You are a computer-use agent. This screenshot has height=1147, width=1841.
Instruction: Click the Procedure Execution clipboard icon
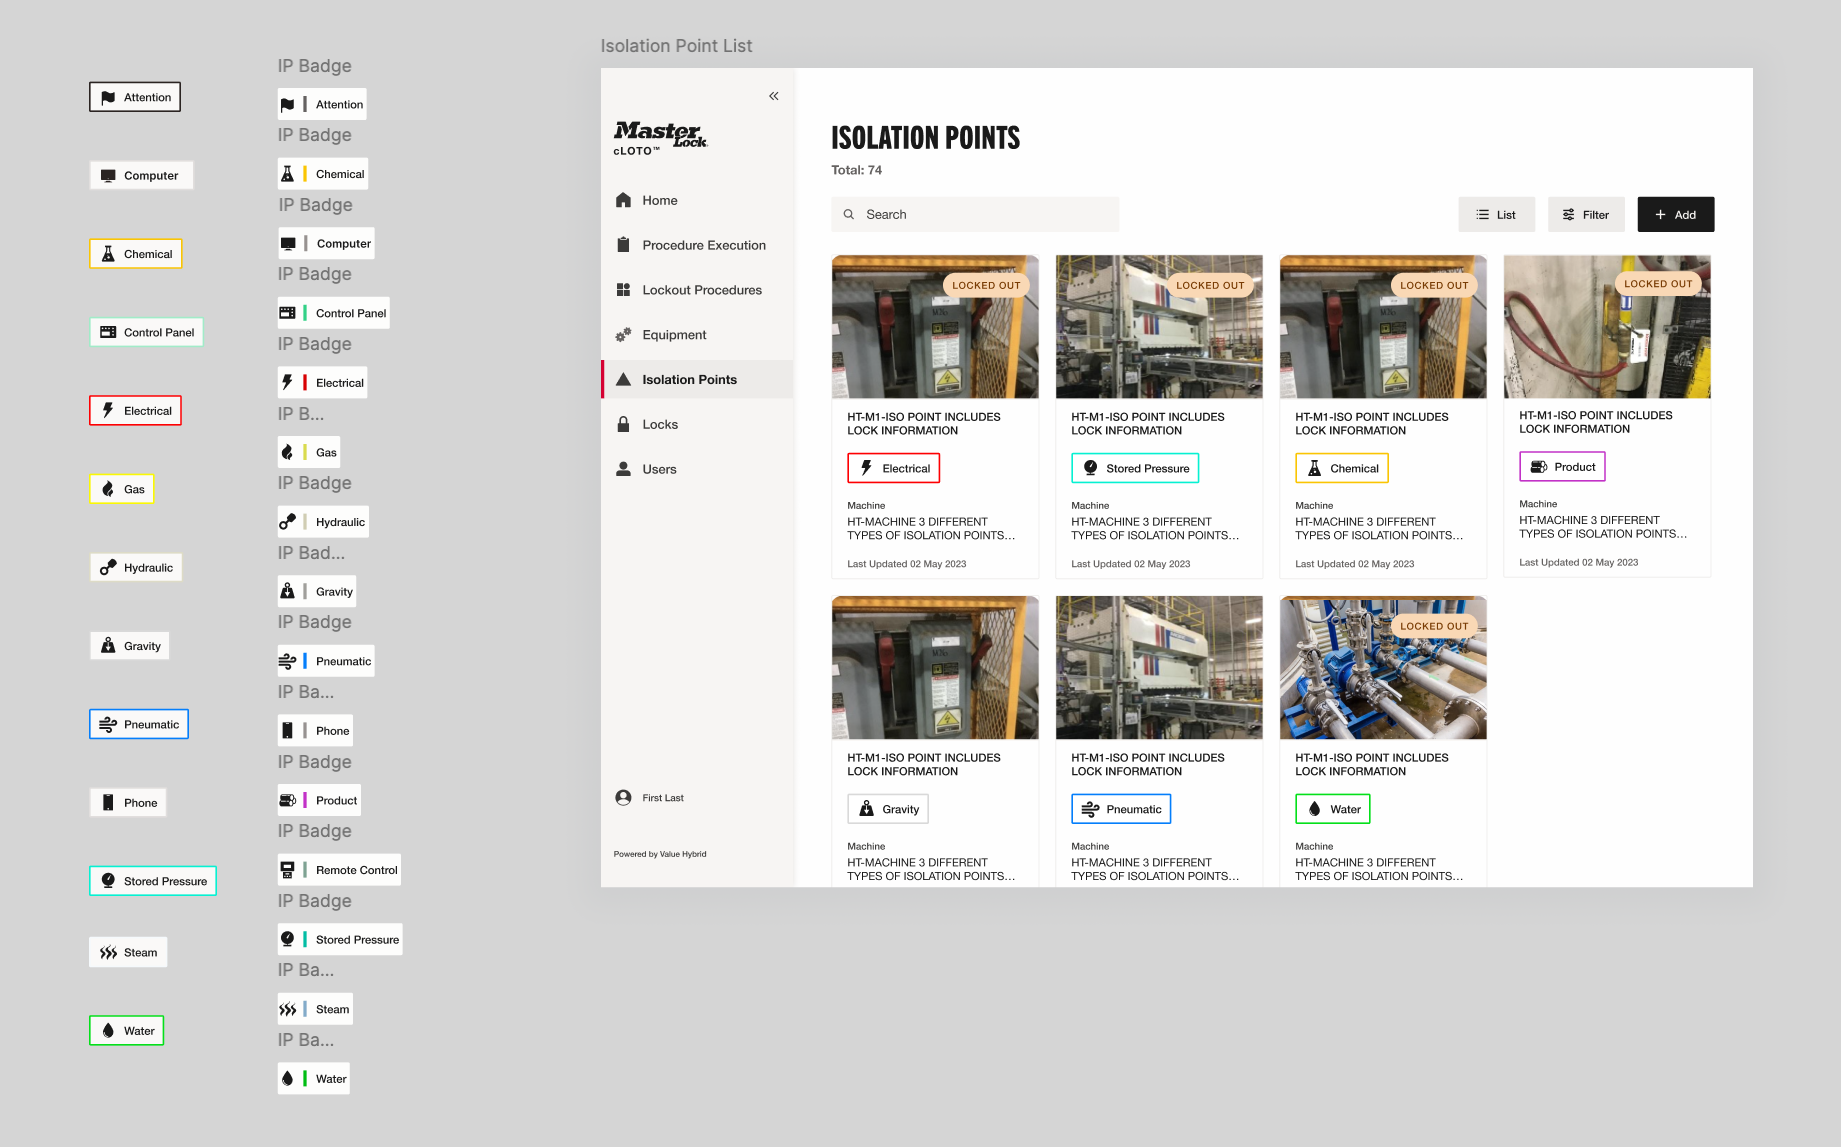click(x=623, y=245)
